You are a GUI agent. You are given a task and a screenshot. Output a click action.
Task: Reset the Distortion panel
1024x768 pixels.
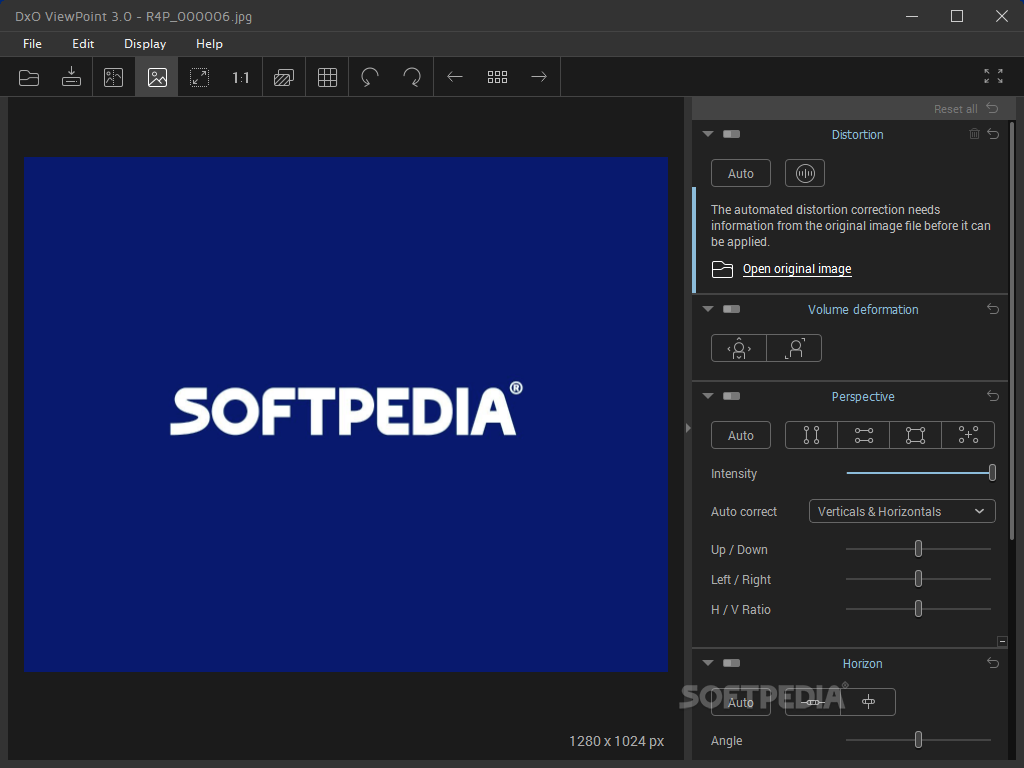tap(993, 134)
